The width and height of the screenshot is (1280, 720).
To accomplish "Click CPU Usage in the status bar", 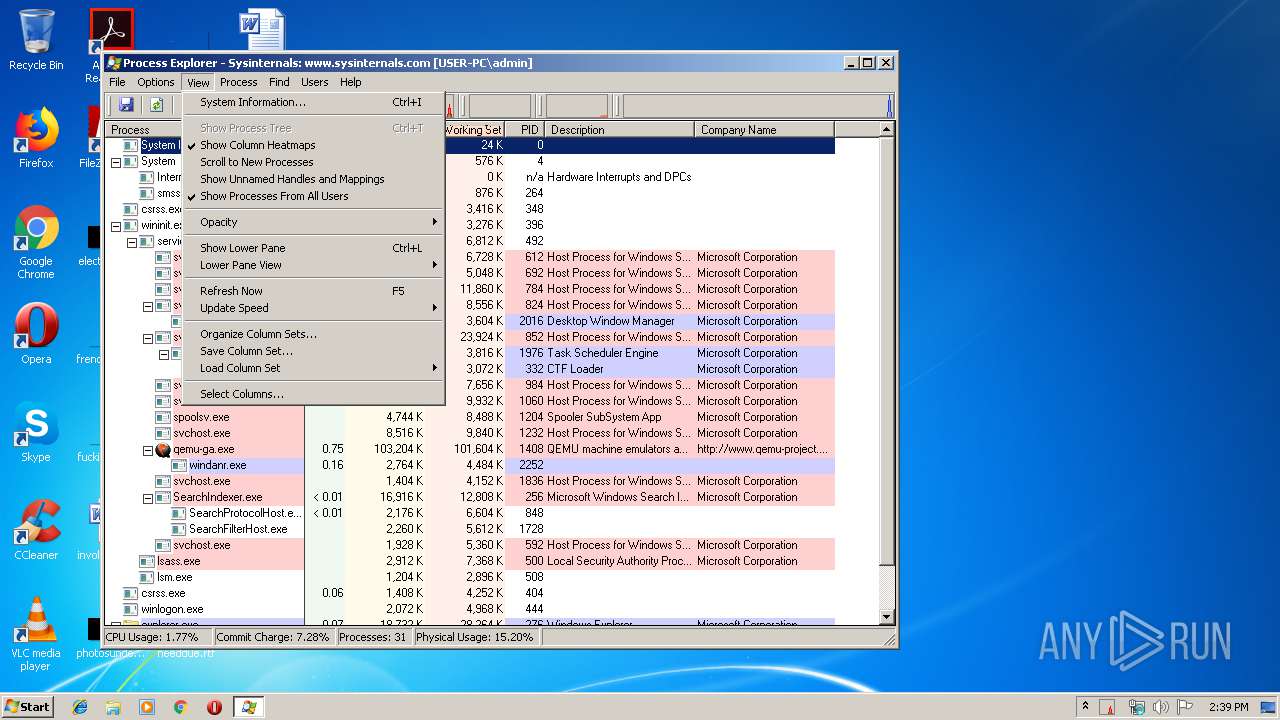I will click(x=157, y=637).
